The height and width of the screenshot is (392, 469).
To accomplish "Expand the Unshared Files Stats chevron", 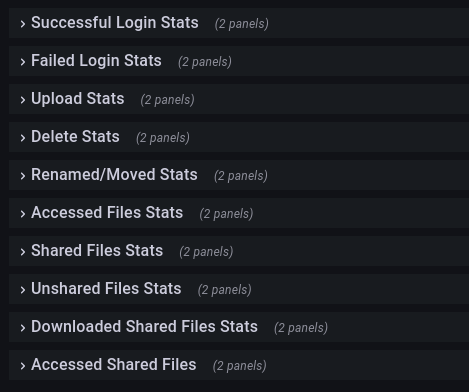I will [23, 290].
